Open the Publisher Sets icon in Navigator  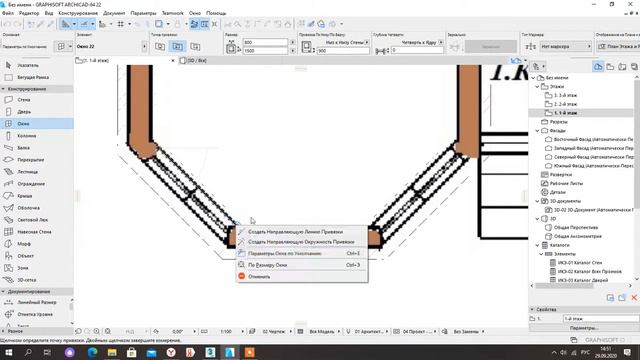pos(634,67)
